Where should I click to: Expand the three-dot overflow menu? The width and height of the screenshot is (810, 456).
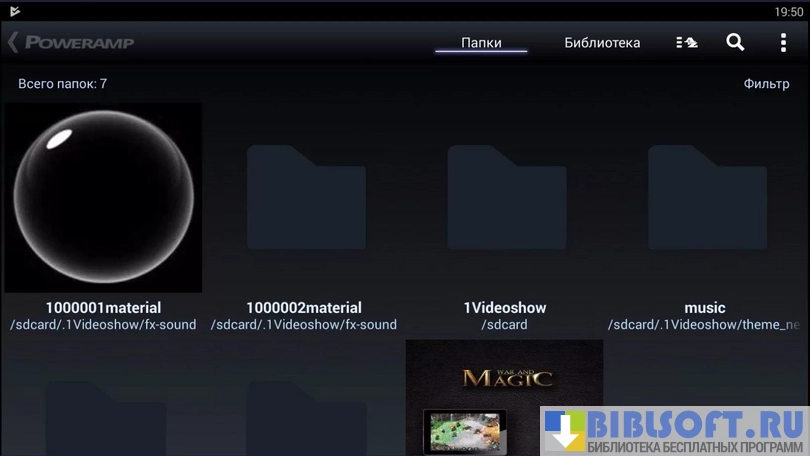point(783,43)
